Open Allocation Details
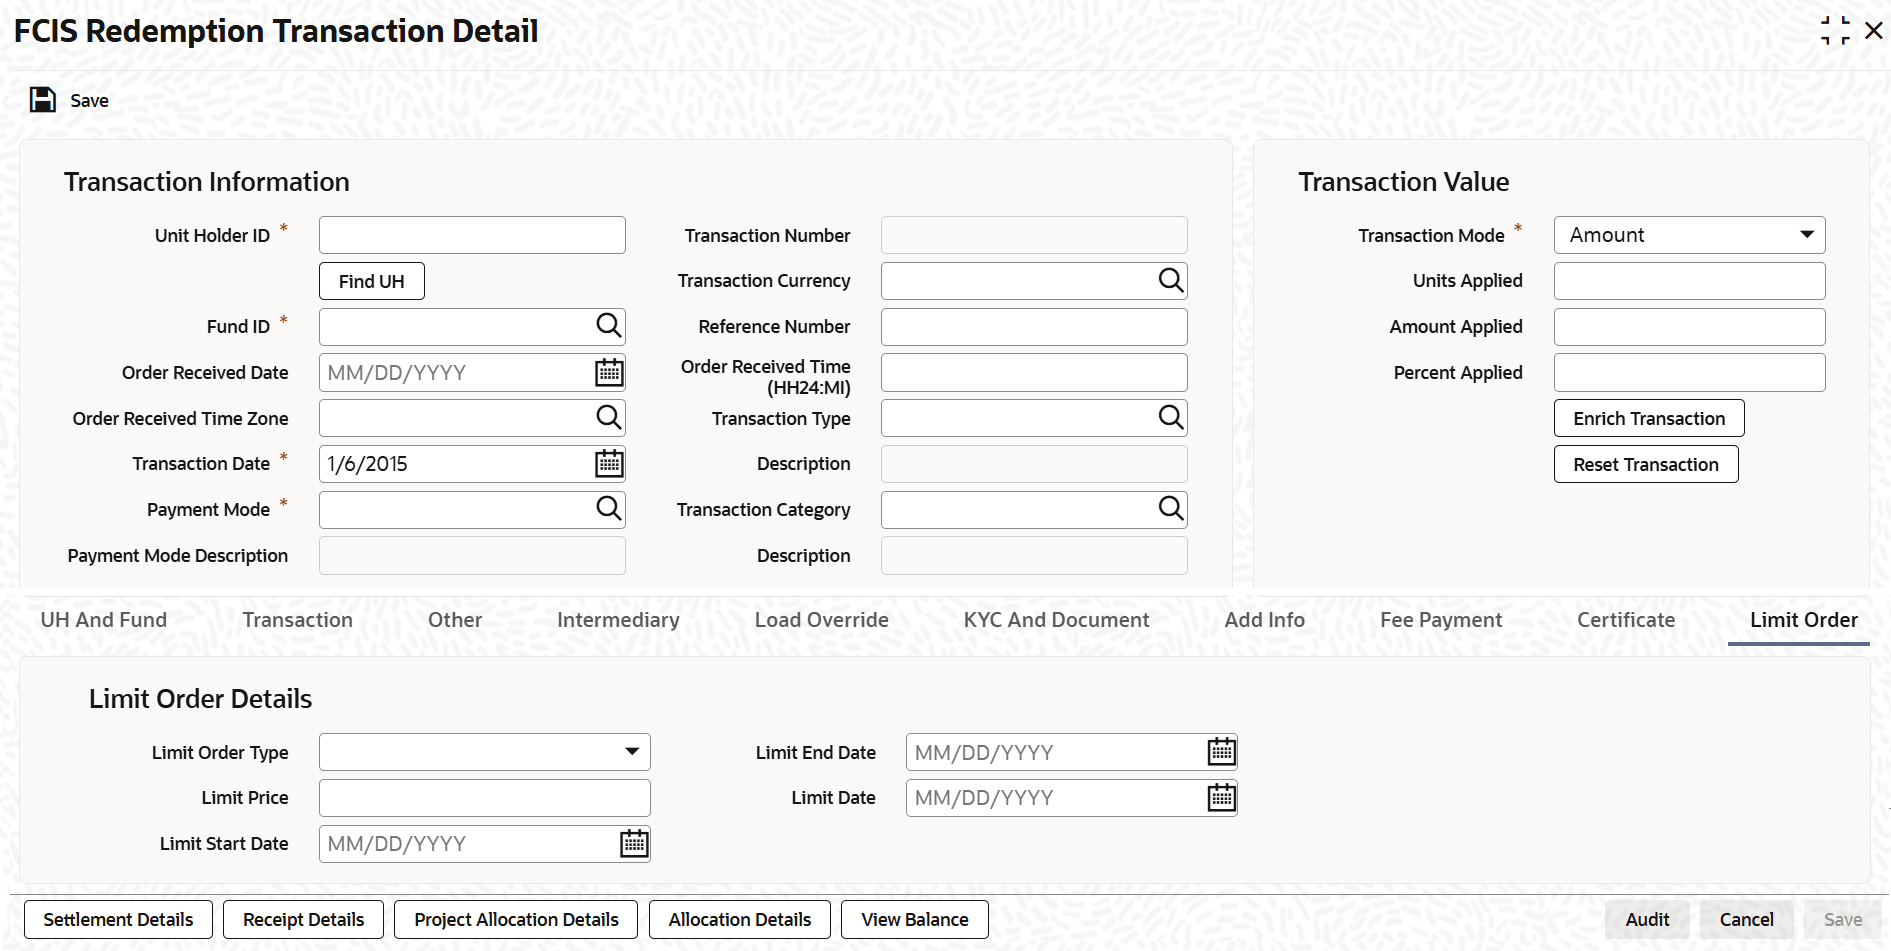The height and width of the screenshot is (951, 1891). pos(740,919)
